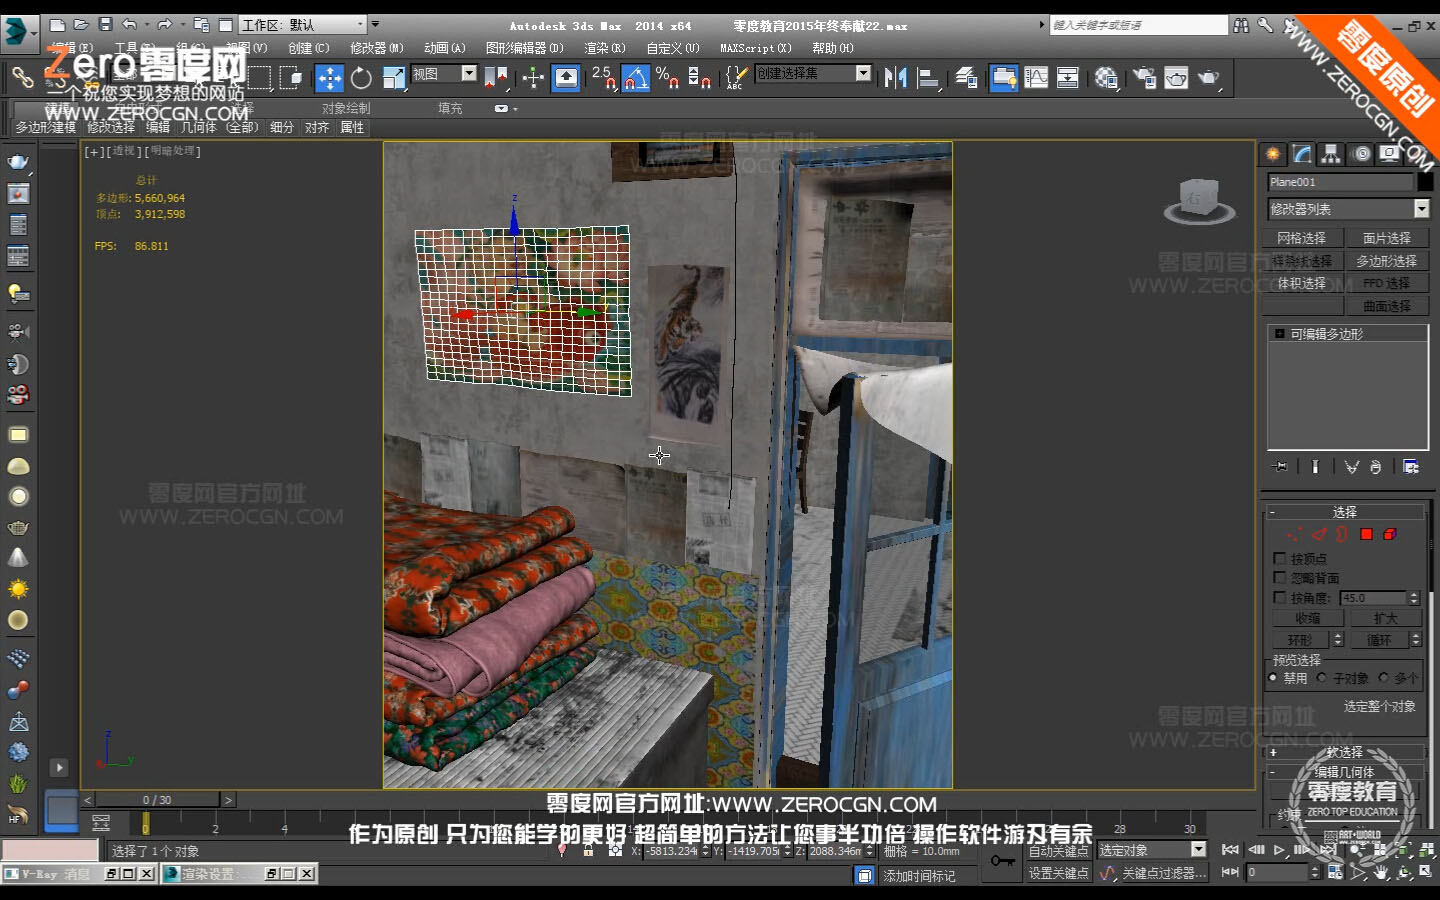
Task: Open the 修改器列表 dropdown
Action: pos(1348,209)
